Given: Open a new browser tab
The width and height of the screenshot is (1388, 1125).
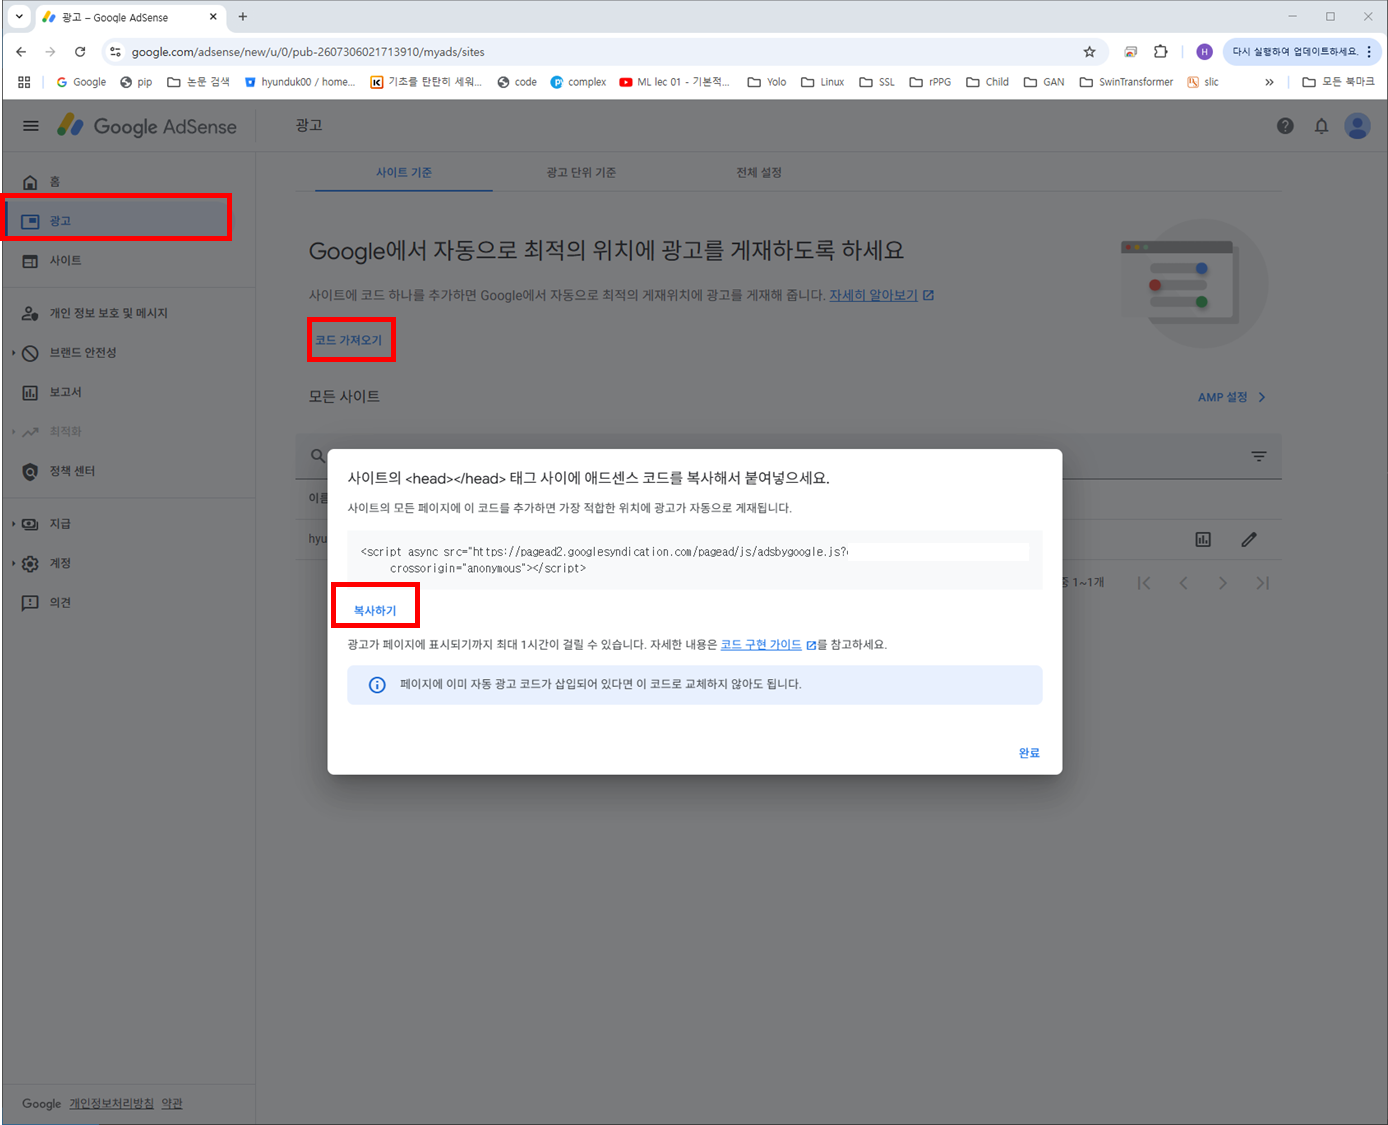Looking at the screenshot, I should point(242,17).
